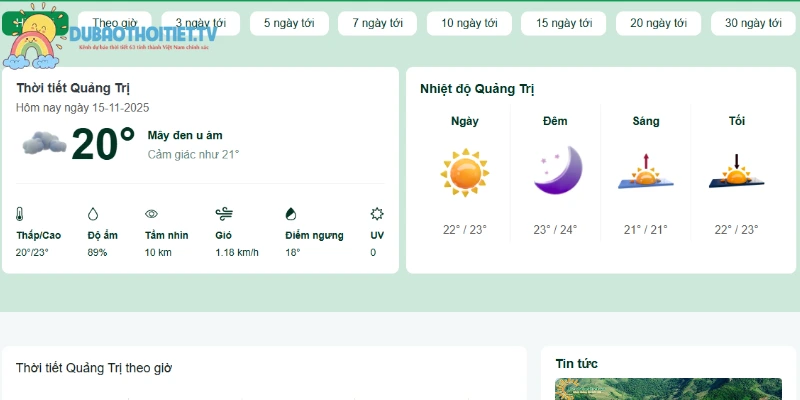Click the water drop icon above Độ ẩm
The image size is (800, 400).
pos(93,214)
